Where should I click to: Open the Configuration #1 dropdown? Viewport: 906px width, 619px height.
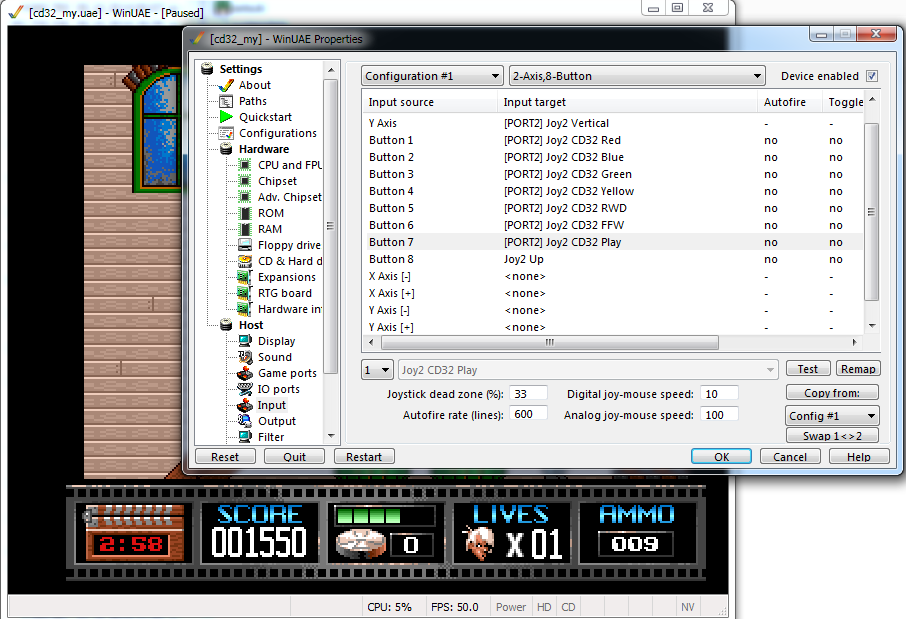pyautogui.click(x=432, y=76)
